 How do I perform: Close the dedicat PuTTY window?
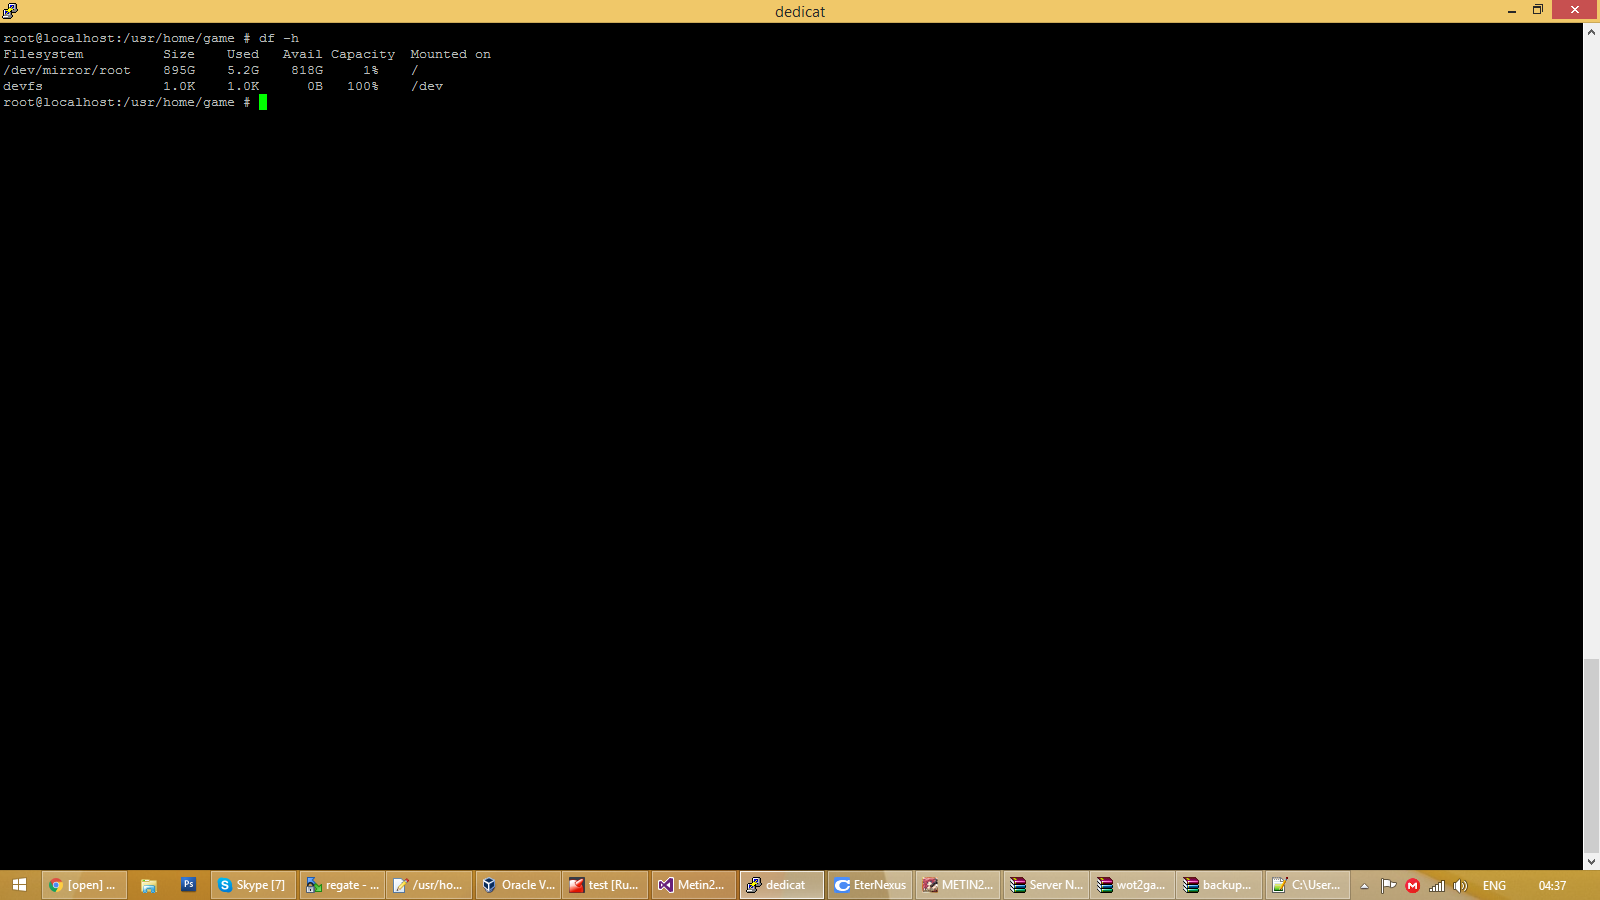pos(1575,10)
